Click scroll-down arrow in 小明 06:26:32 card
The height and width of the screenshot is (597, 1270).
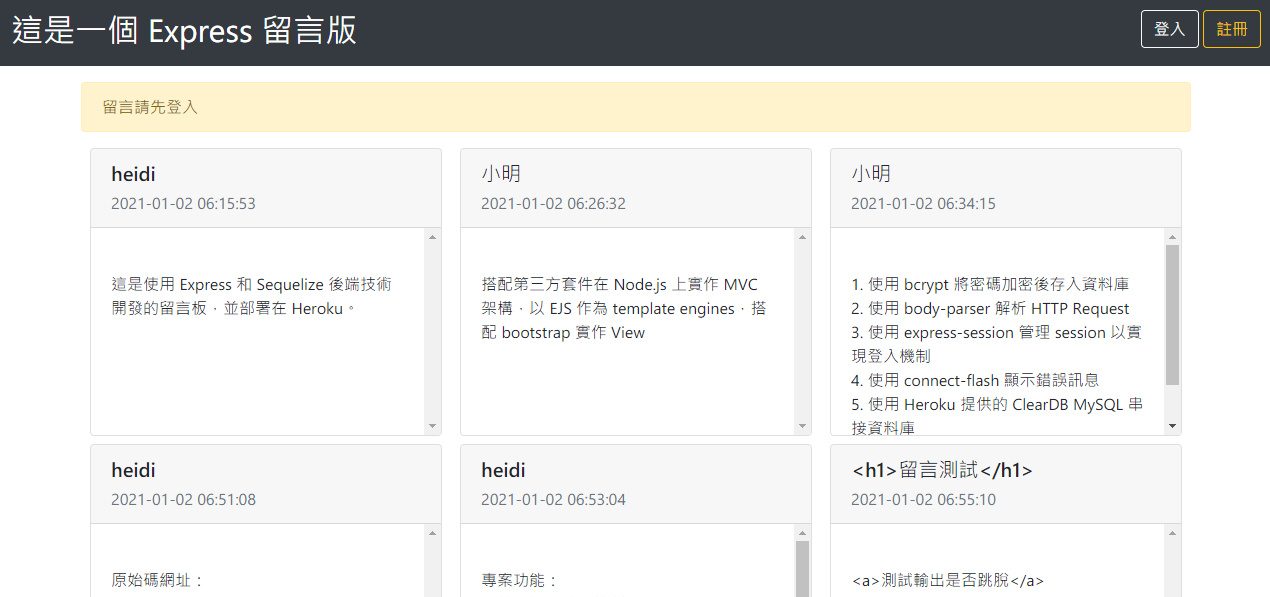[x=802, y=426]
